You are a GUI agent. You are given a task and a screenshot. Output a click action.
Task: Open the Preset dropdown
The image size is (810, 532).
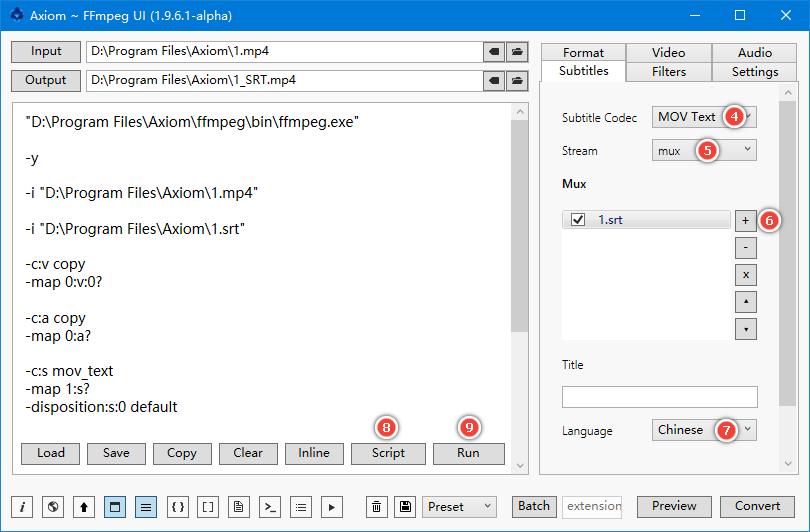coord(459,506)
